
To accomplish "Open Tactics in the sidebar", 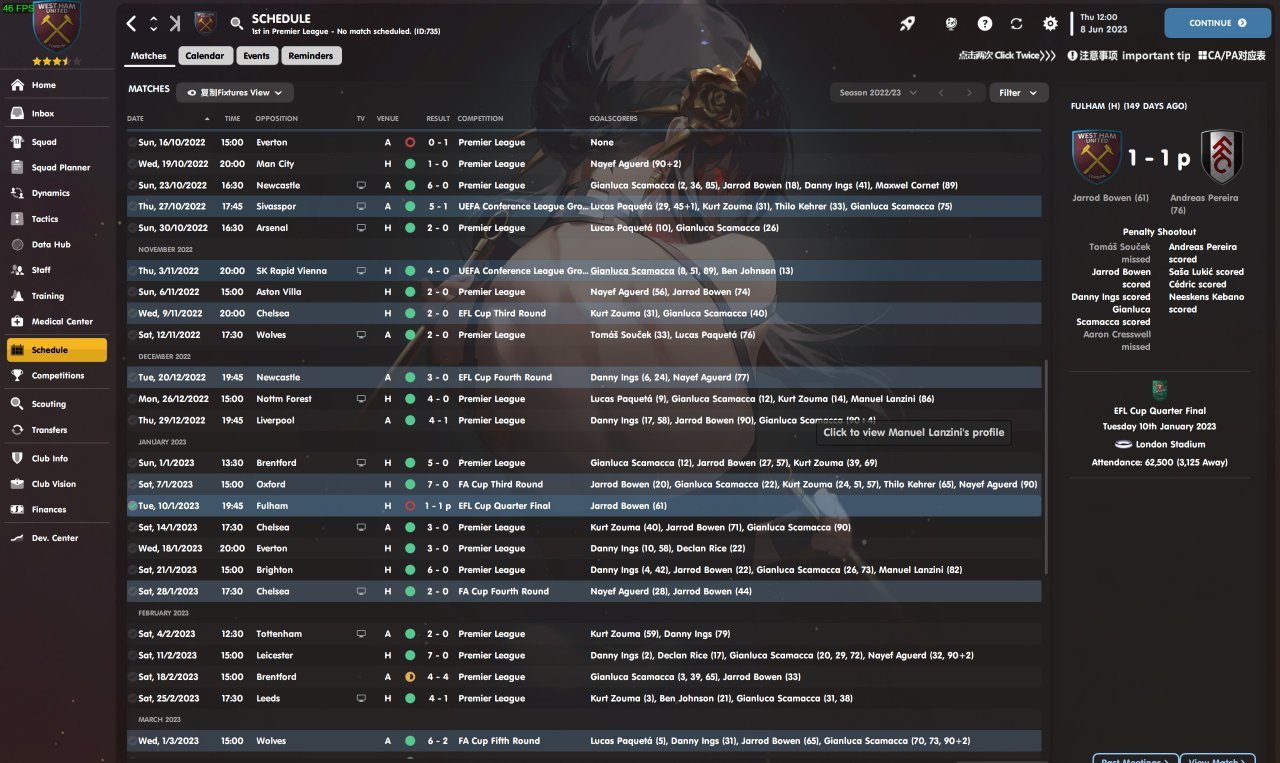I will click(x=55, y=219).
